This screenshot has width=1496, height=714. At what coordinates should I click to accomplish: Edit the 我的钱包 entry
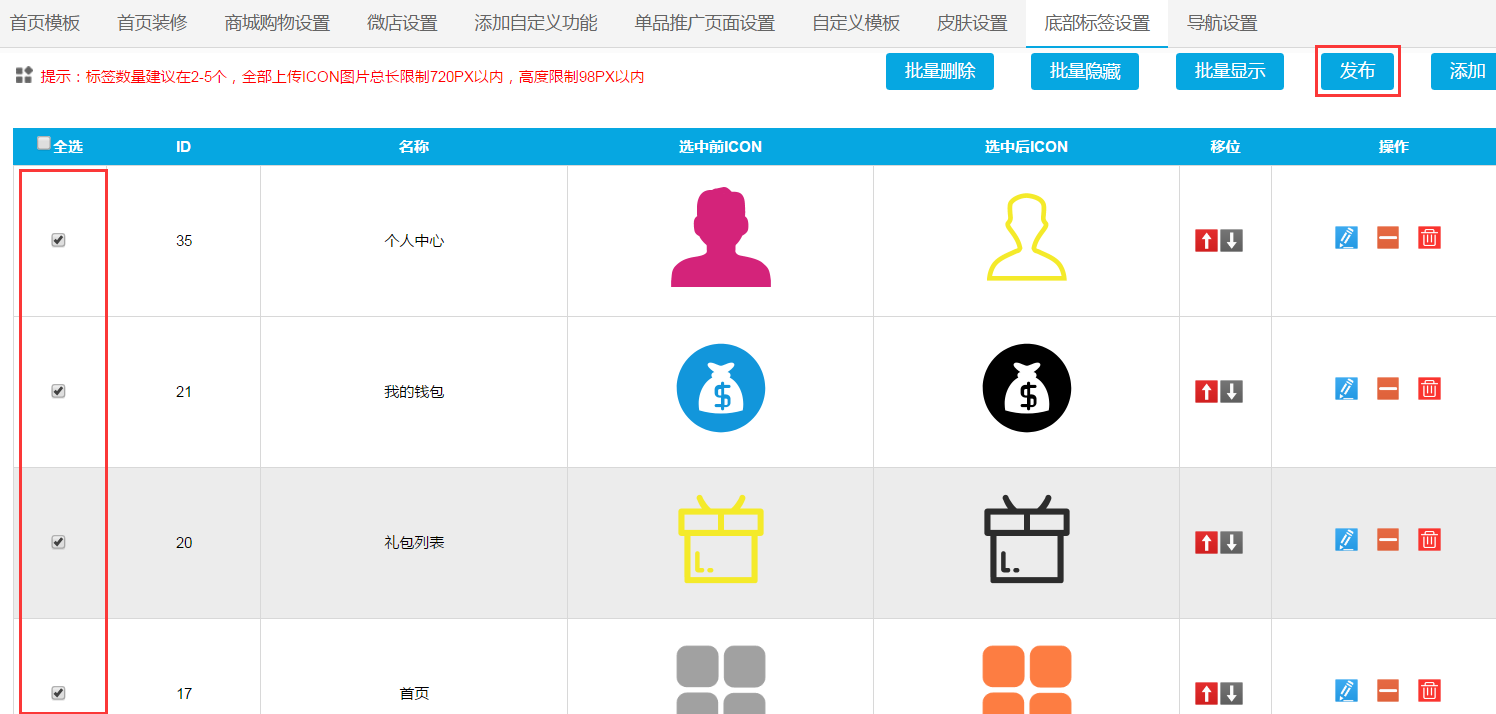[1347, 389]
